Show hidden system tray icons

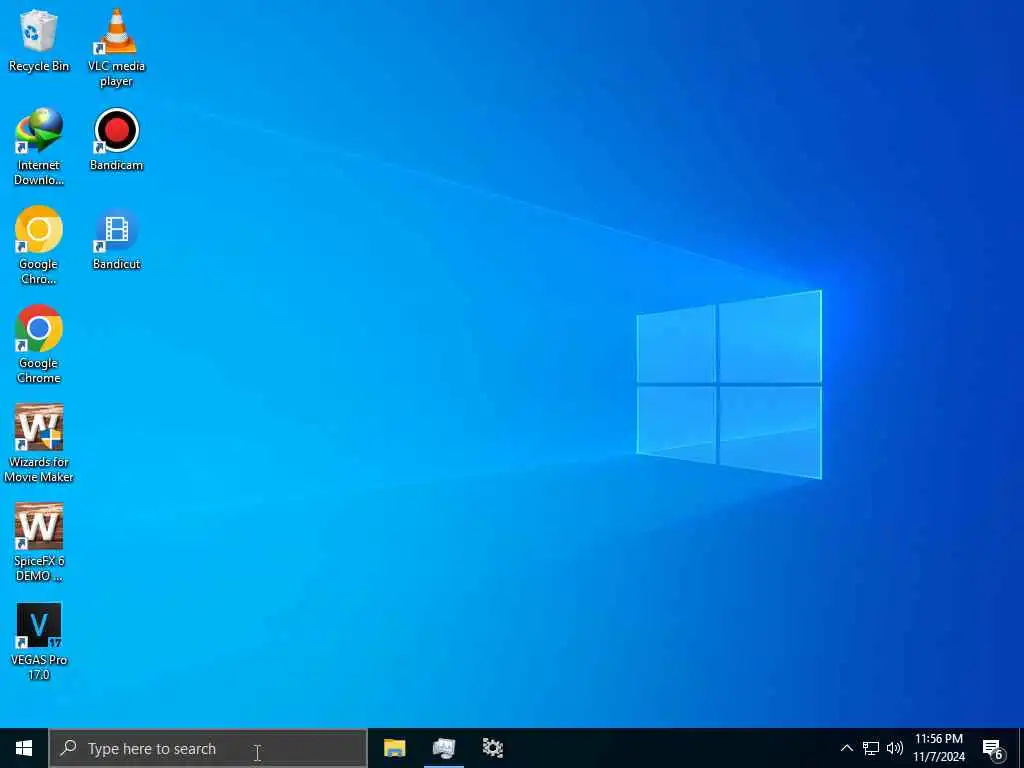[846, 748]
